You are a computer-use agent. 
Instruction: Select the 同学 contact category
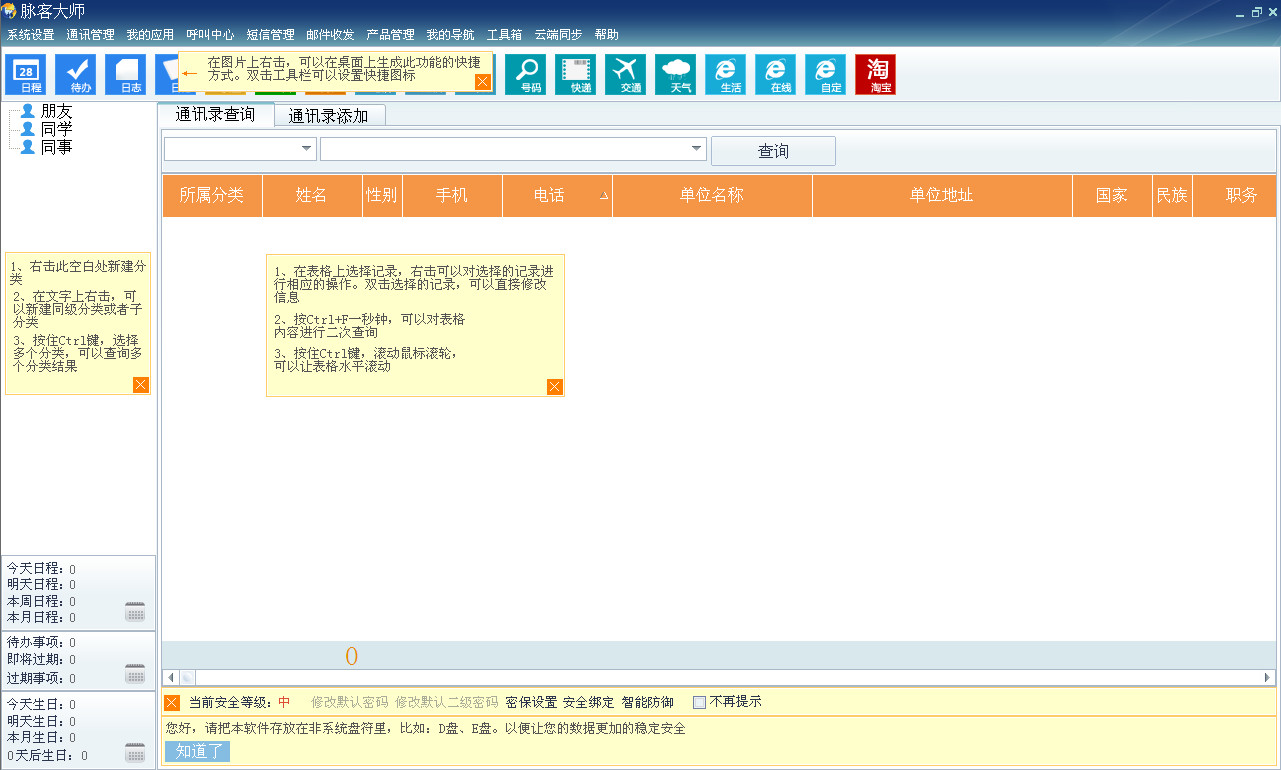[x=58, y=128]
